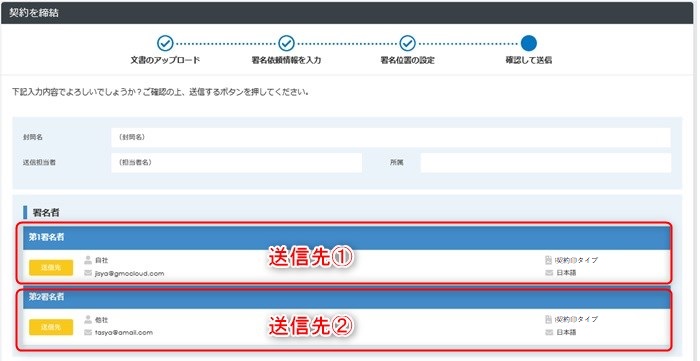Click 契約印タイプ text in 第2署名者 row
700x361 pixels.
tap(576, 320)
